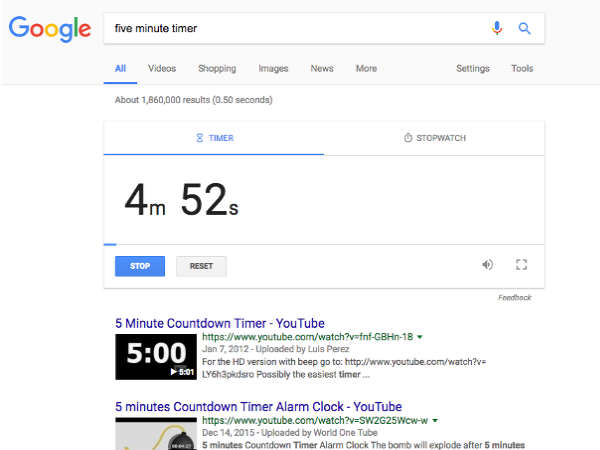Open the More search categories menu
Image resolution: width=600 pixels, height=450 pixels.
[x=366, y=68]
